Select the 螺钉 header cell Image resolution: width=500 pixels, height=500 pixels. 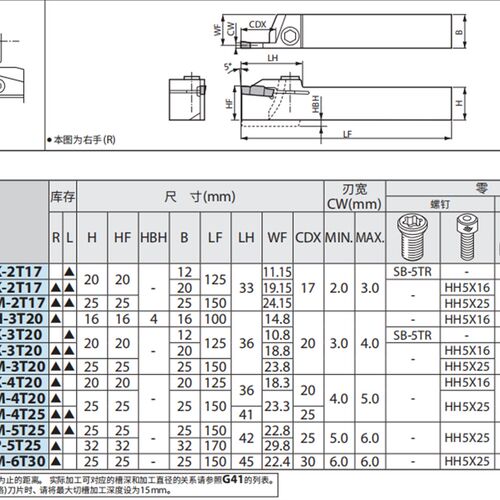[x=440, y=204]
